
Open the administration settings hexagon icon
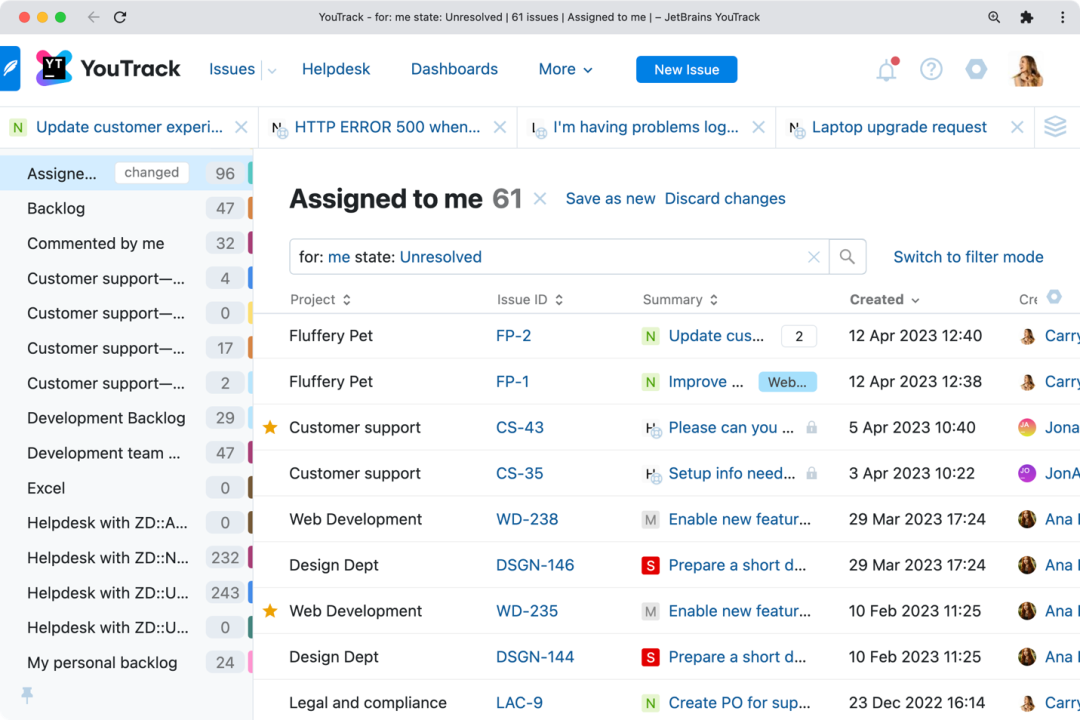[x=976, y=69]
